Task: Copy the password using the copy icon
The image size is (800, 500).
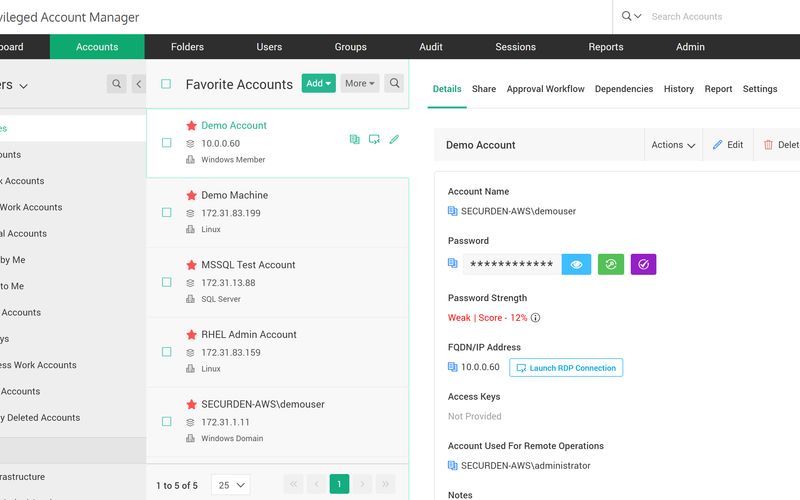Action: point(453,263)
